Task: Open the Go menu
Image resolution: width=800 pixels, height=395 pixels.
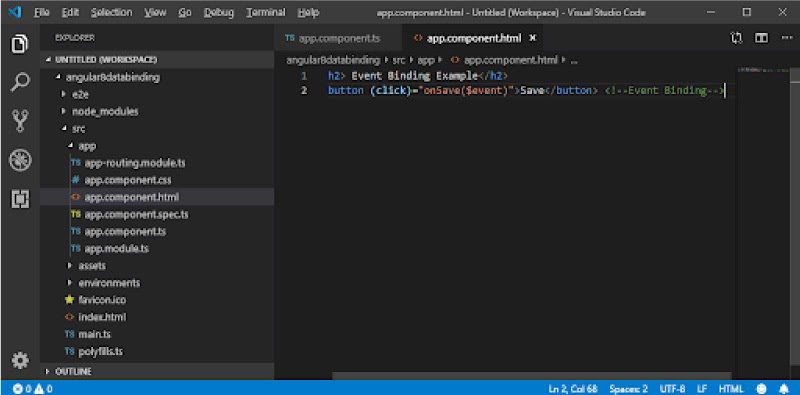Action: coord(185,12)
